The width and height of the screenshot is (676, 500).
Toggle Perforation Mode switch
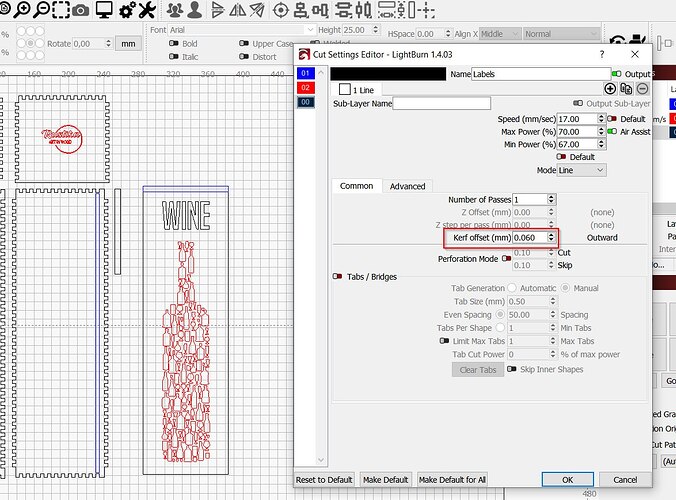point(506,258)
